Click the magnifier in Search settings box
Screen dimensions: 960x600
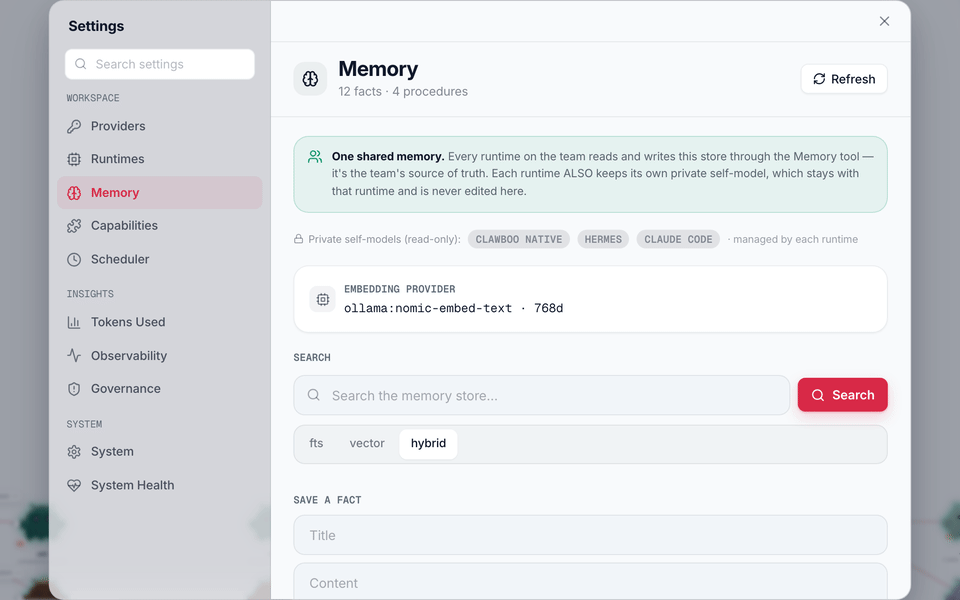81,64
